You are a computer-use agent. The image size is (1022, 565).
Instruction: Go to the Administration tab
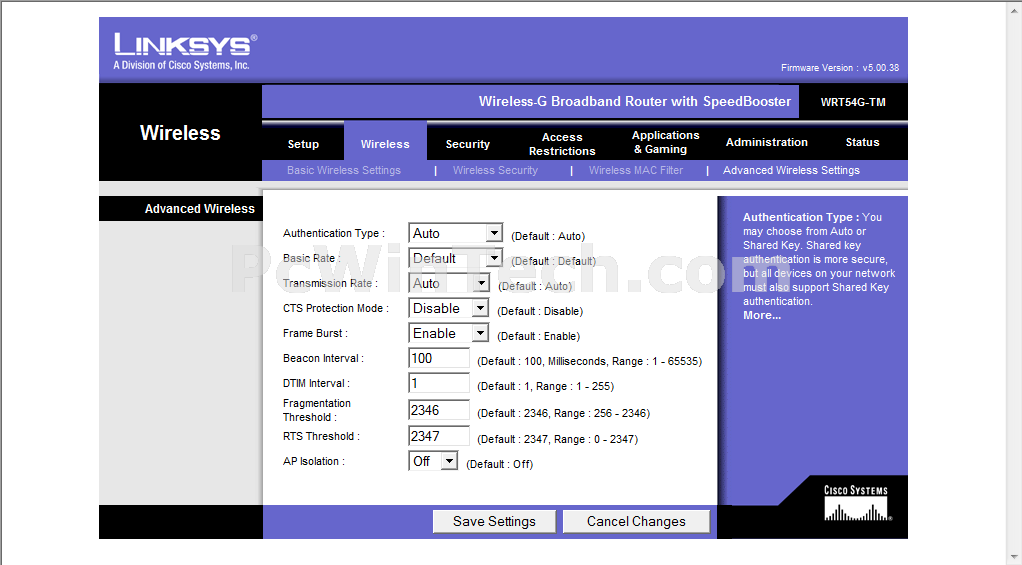(766, 142)
